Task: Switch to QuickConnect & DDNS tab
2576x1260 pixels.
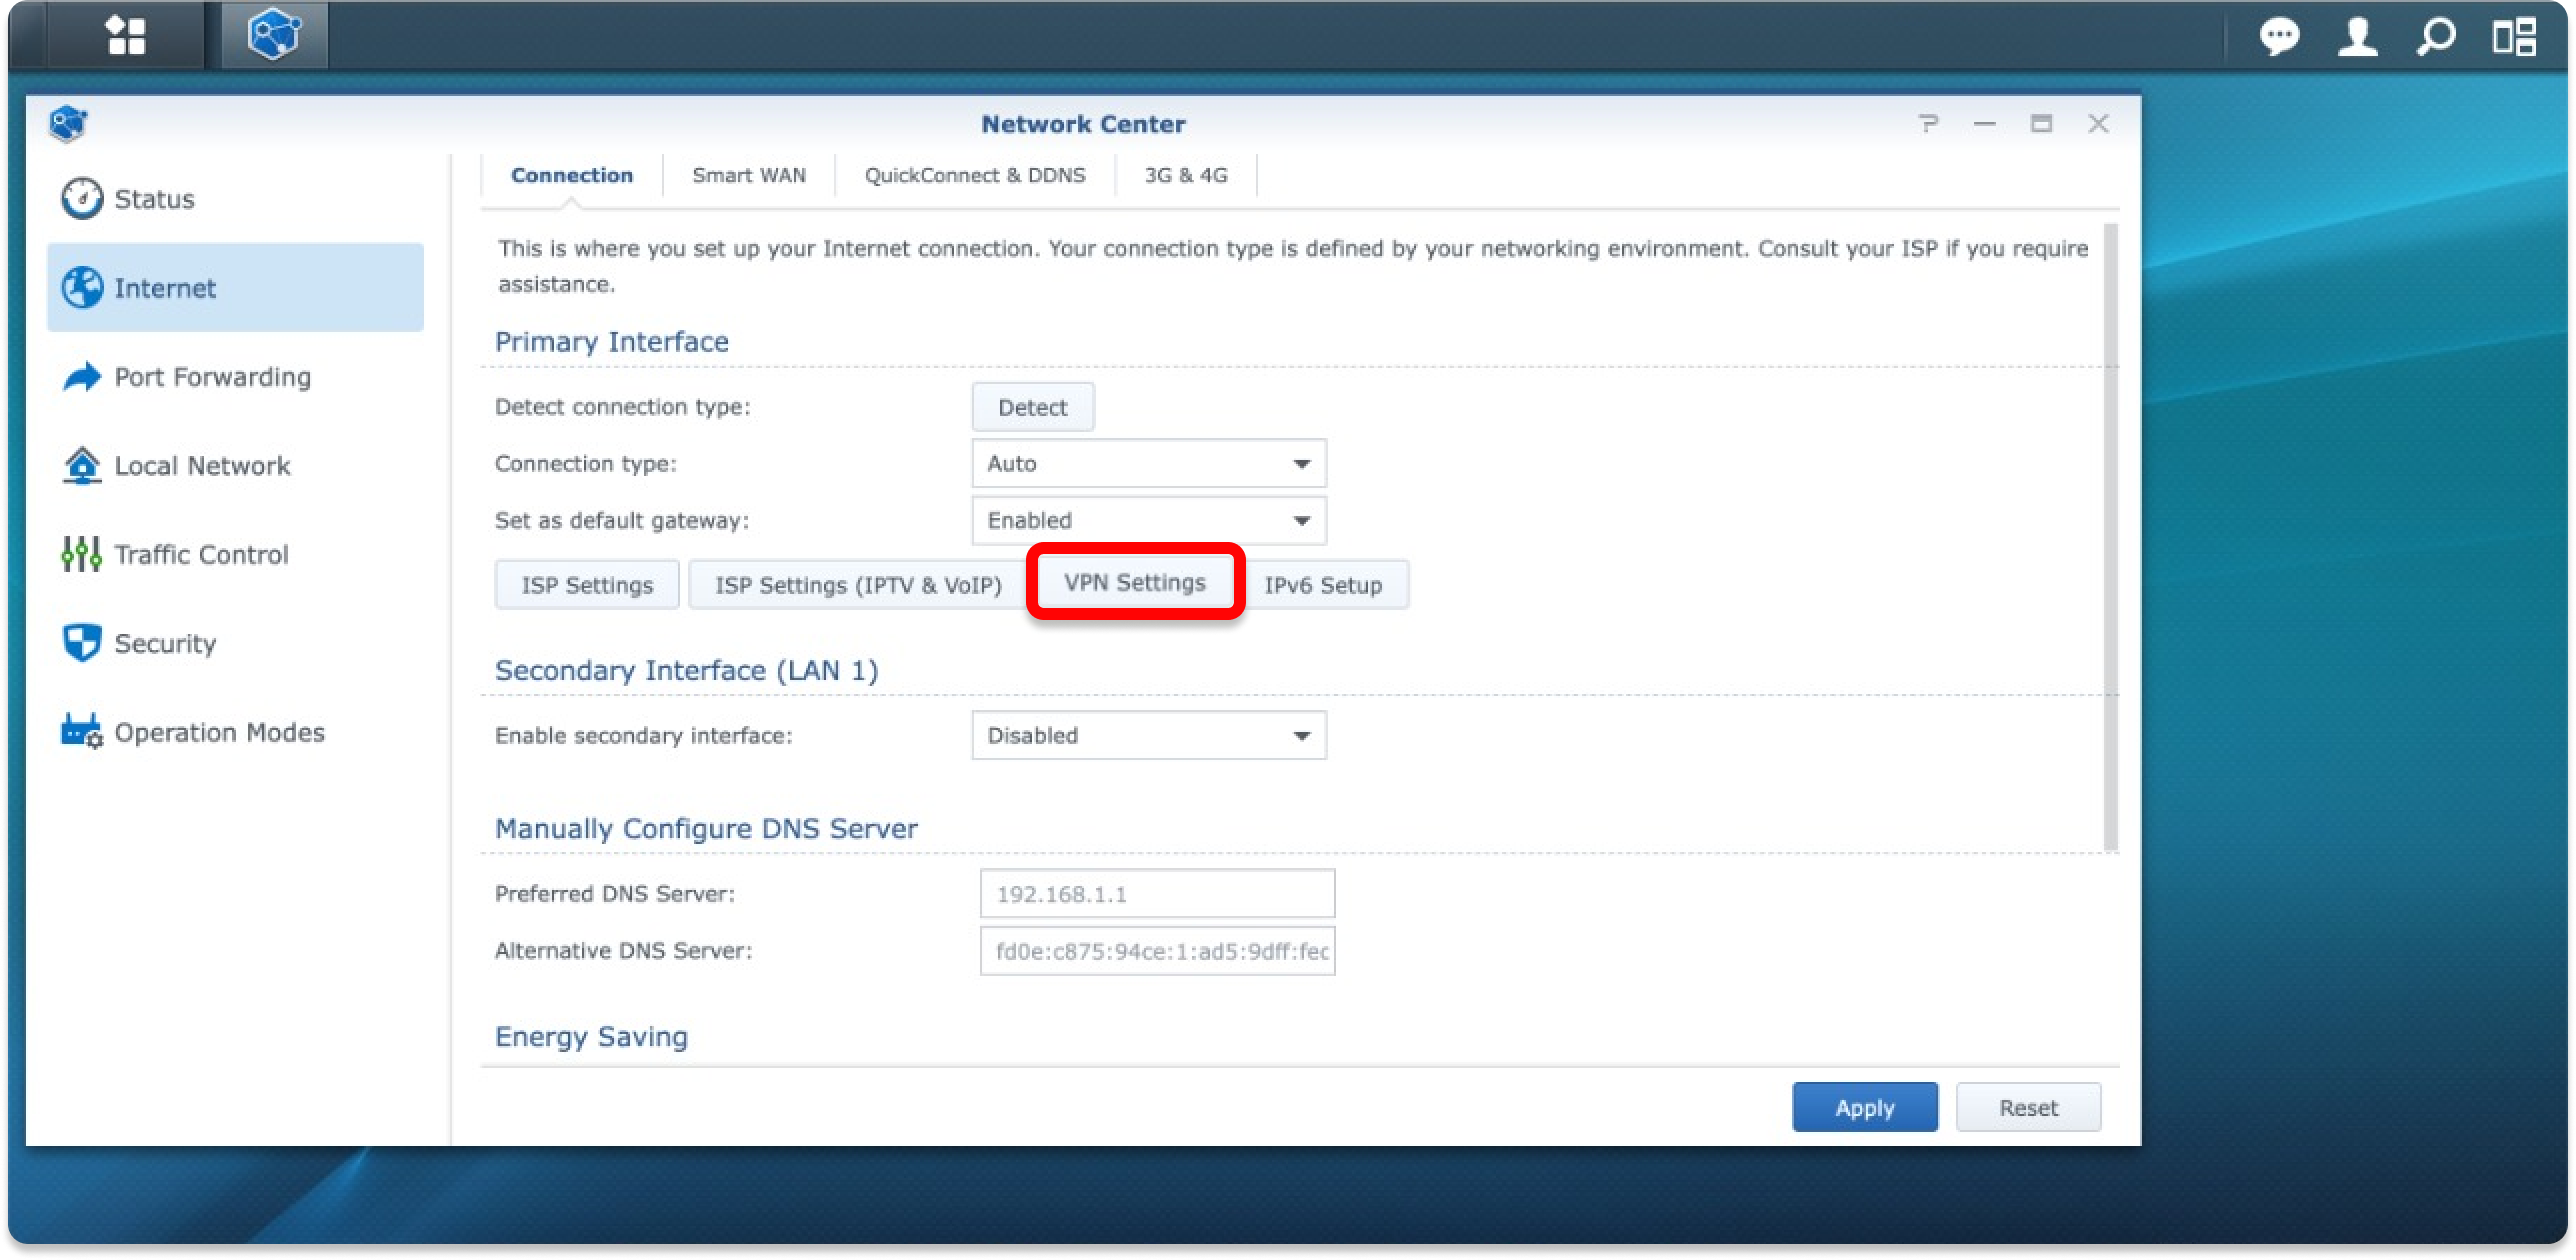Action: 974,176
